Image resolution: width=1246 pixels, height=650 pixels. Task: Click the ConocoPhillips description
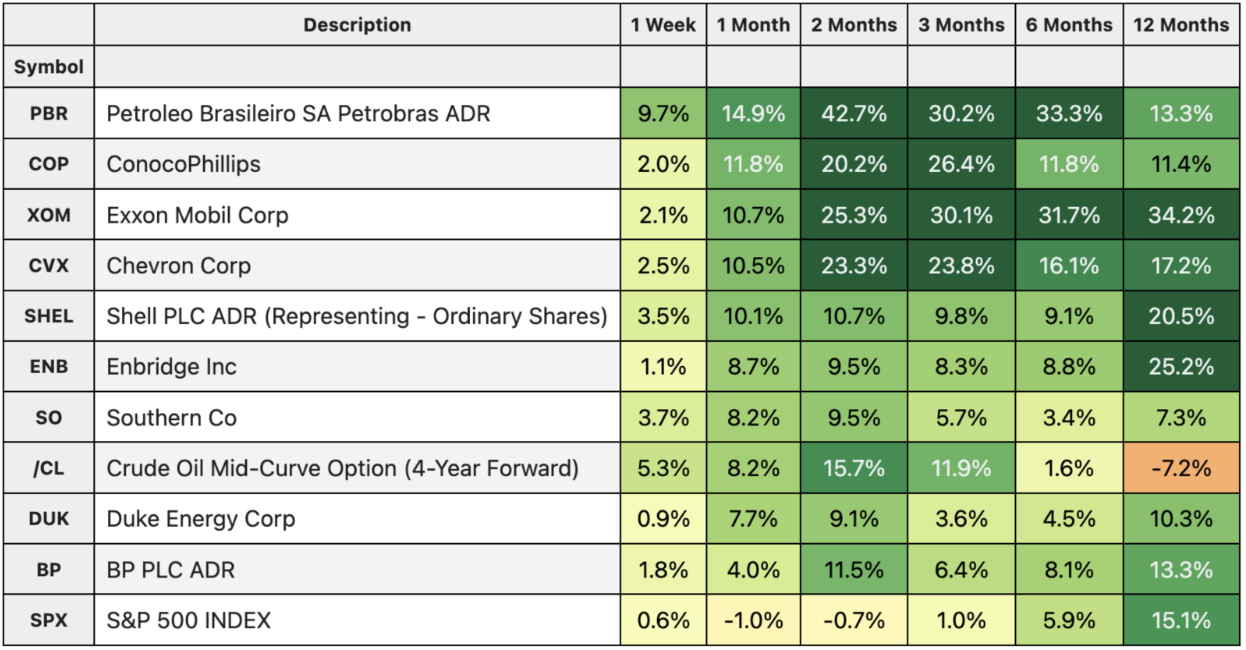coord(183,164)
